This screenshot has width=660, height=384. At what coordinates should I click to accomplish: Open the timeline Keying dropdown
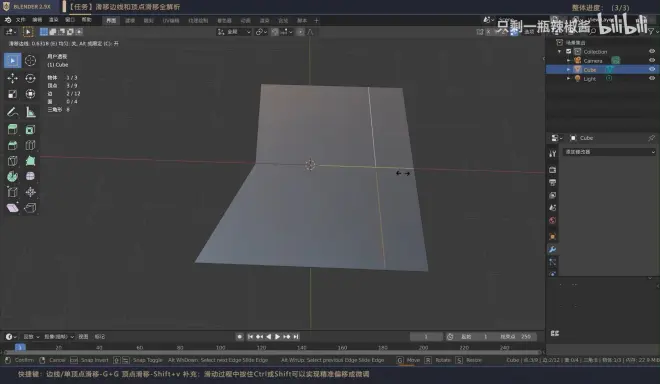59,336
